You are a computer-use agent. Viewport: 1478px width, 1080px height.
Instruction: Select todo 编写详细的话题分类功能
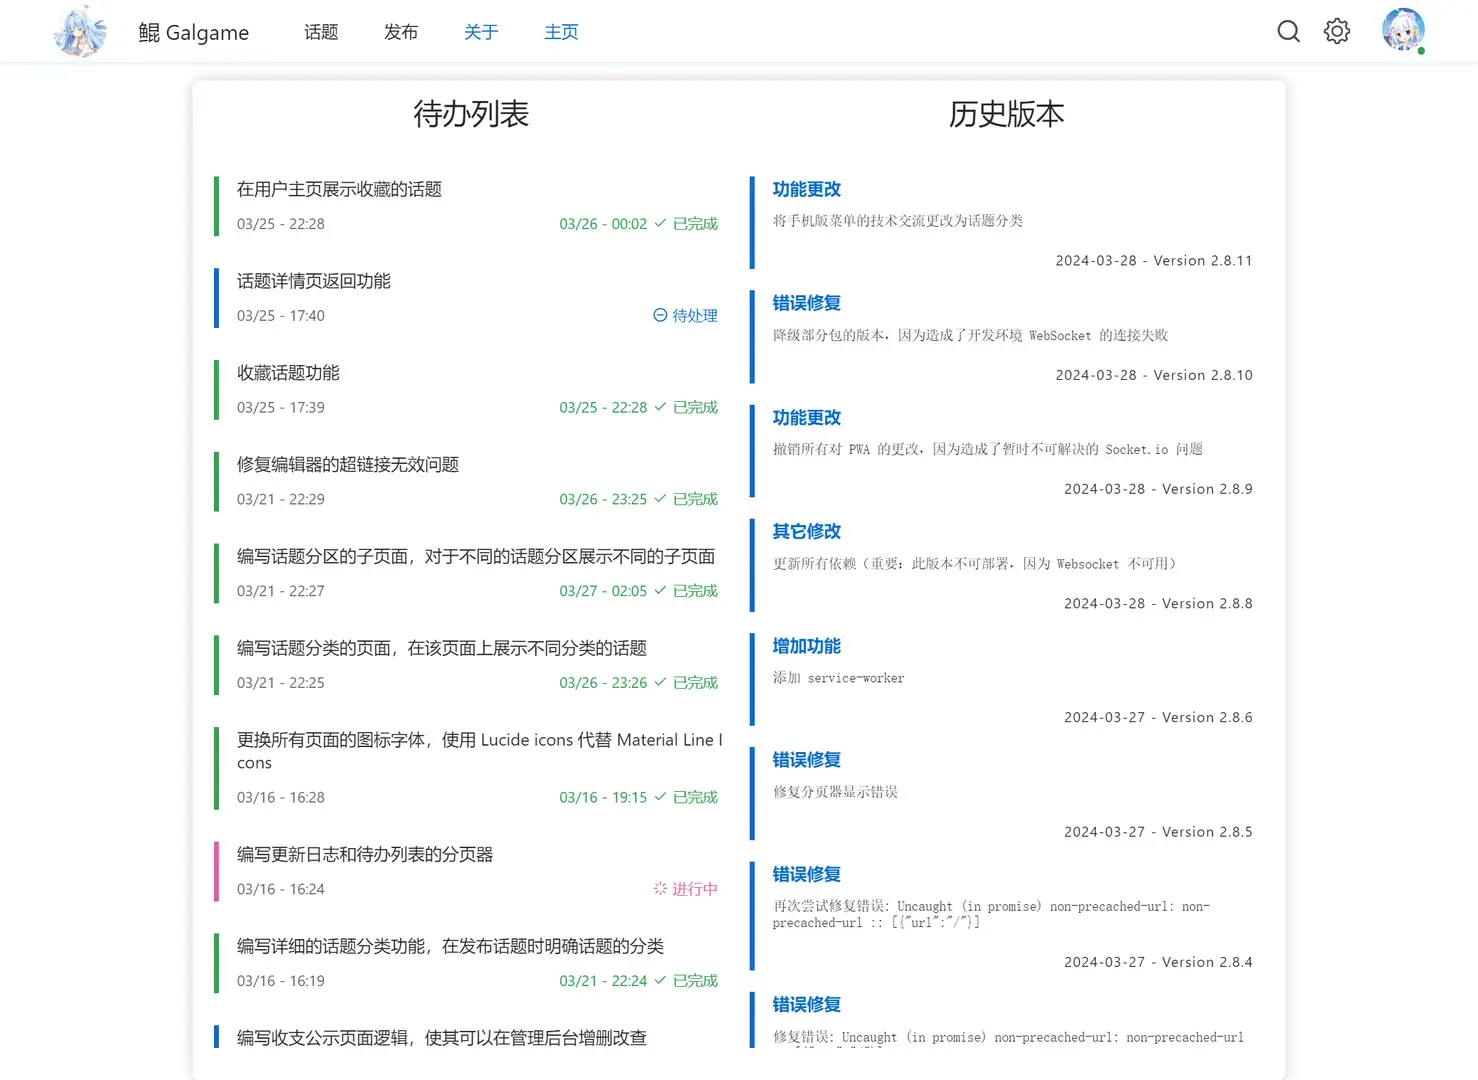450,947
